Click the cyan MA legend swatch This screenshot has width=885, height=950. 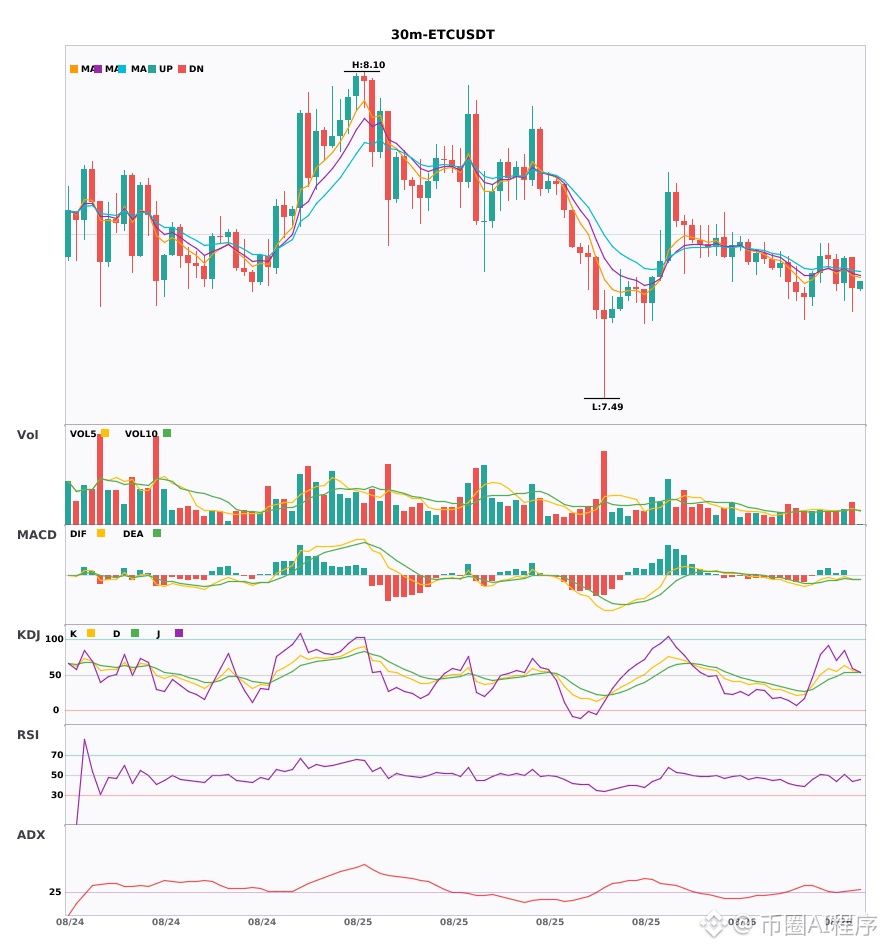[x=122, y=69]
